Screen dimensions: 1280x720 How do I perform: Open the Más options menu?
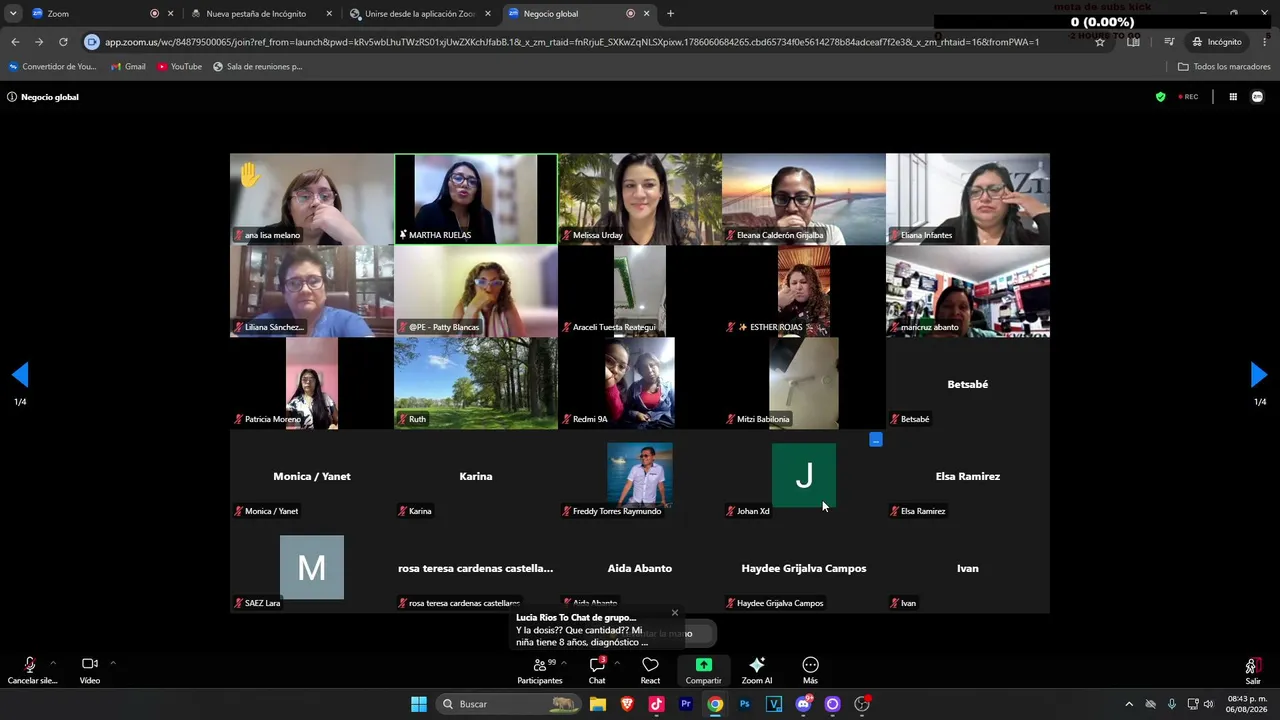tap(810, 670)
